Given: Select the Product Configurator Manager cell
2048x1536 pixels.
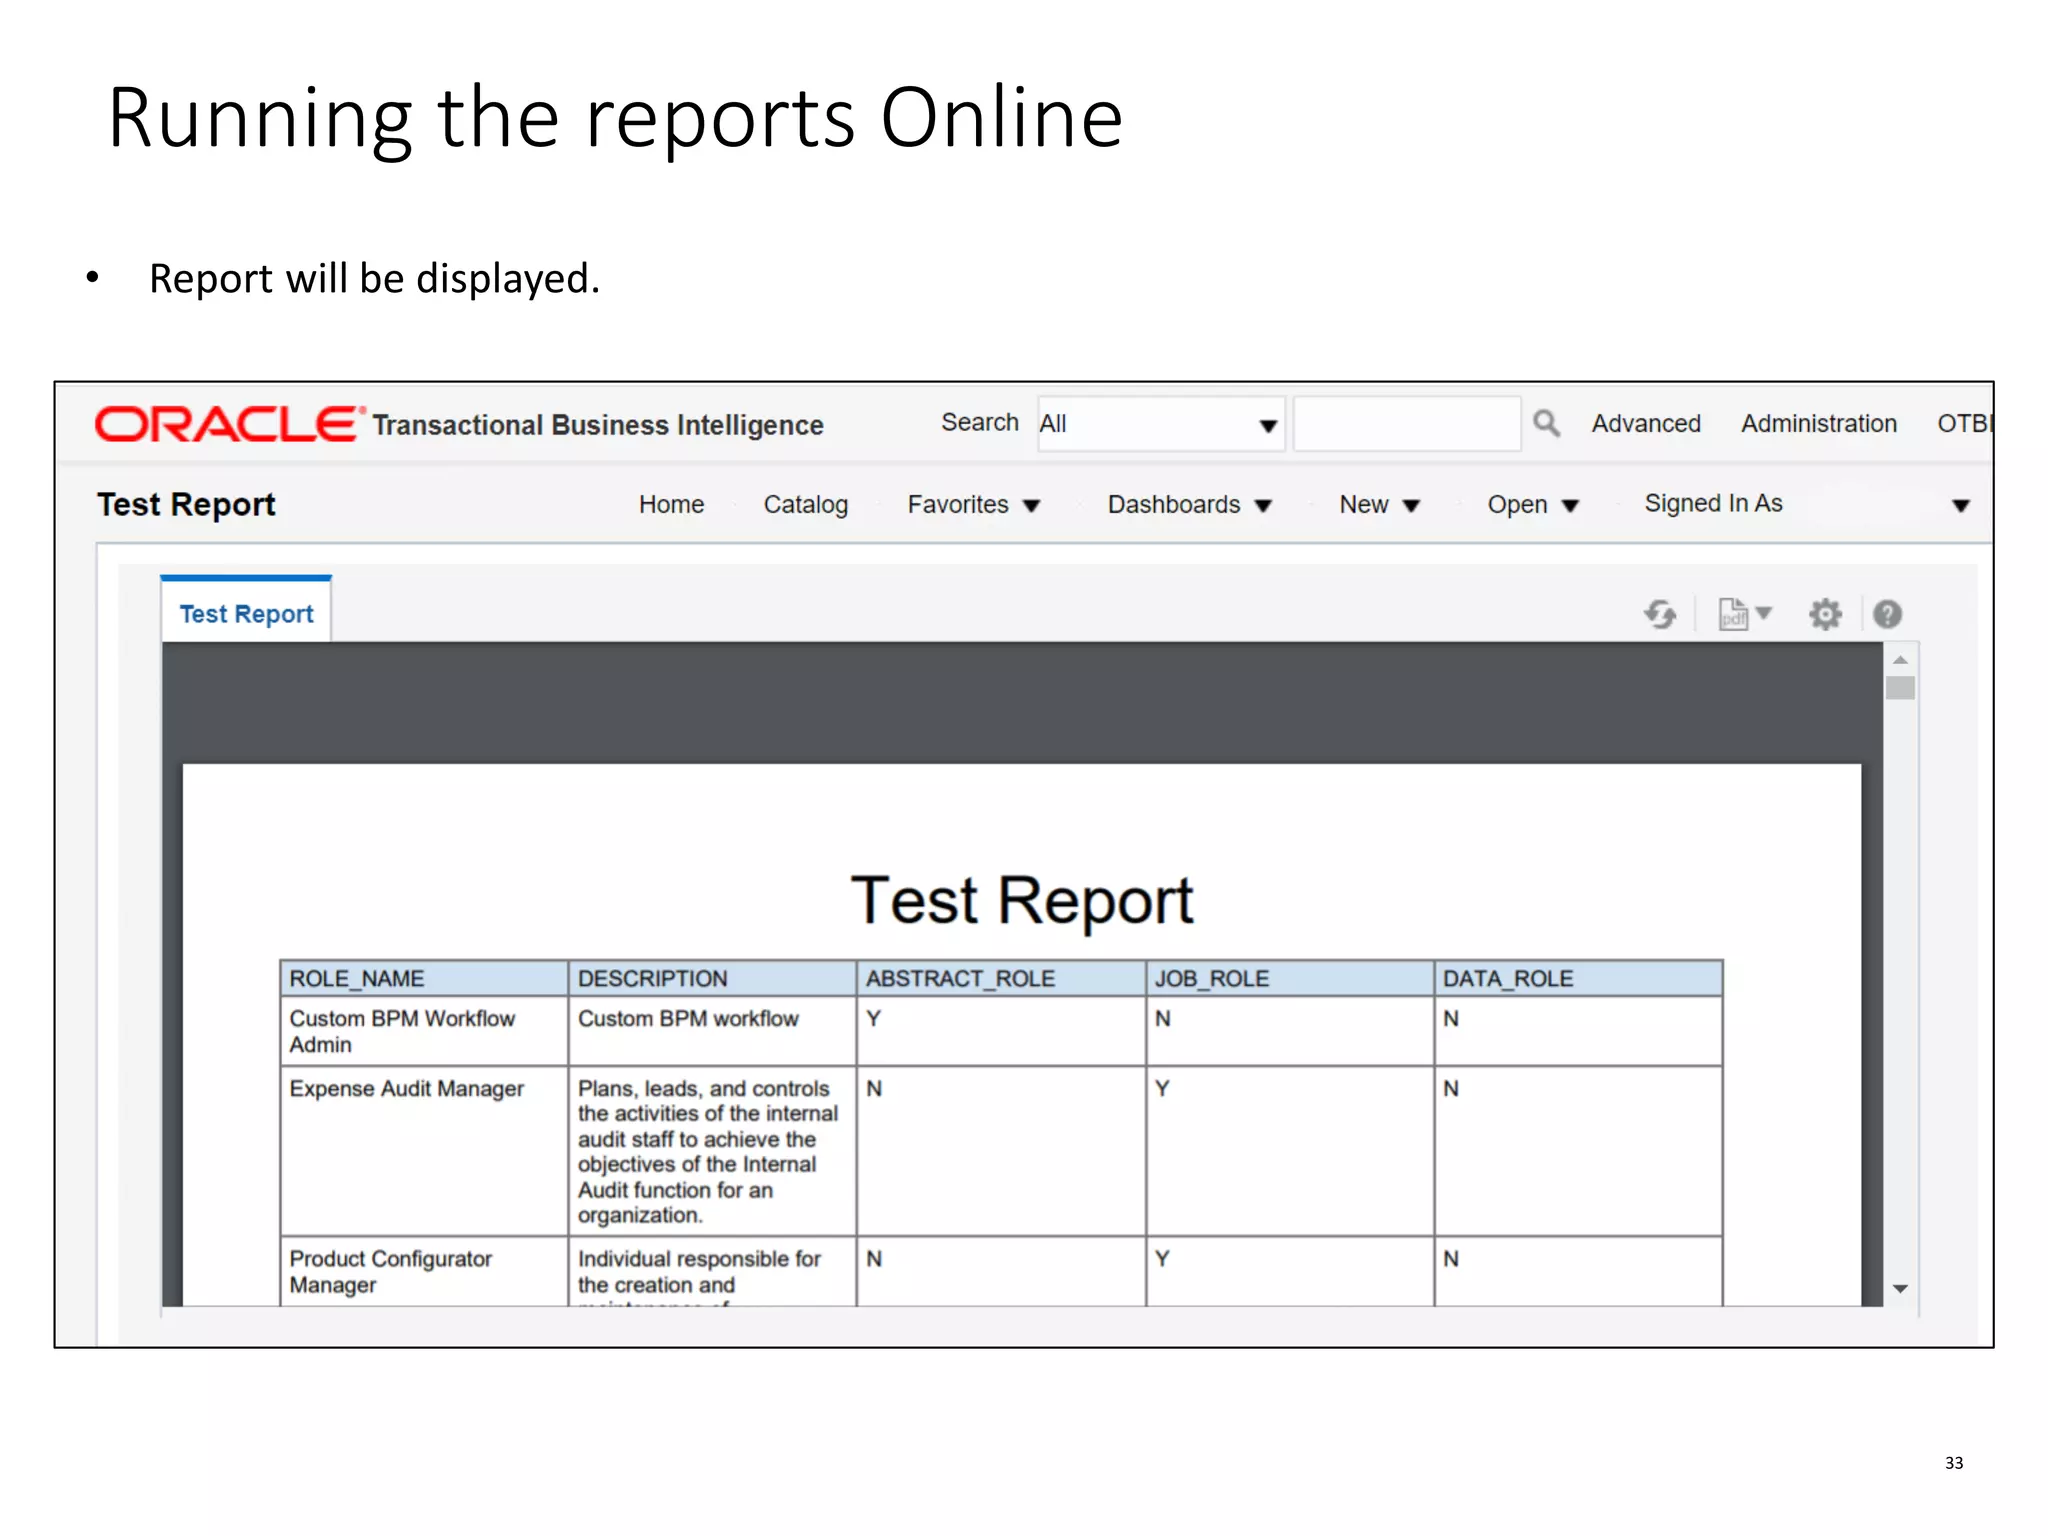Looking at the screenshot, I should click(x=424, y=1271).
